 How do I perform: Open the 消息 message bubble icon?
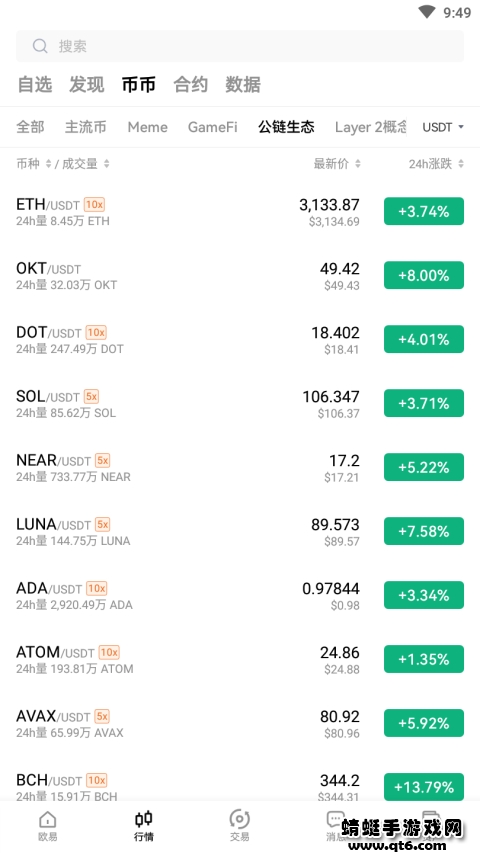tap(334, 819)
